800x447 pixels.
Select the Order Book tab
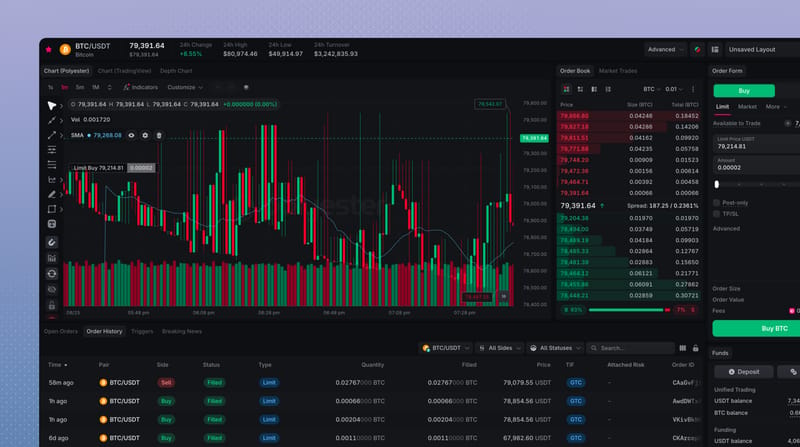(575, 71)
